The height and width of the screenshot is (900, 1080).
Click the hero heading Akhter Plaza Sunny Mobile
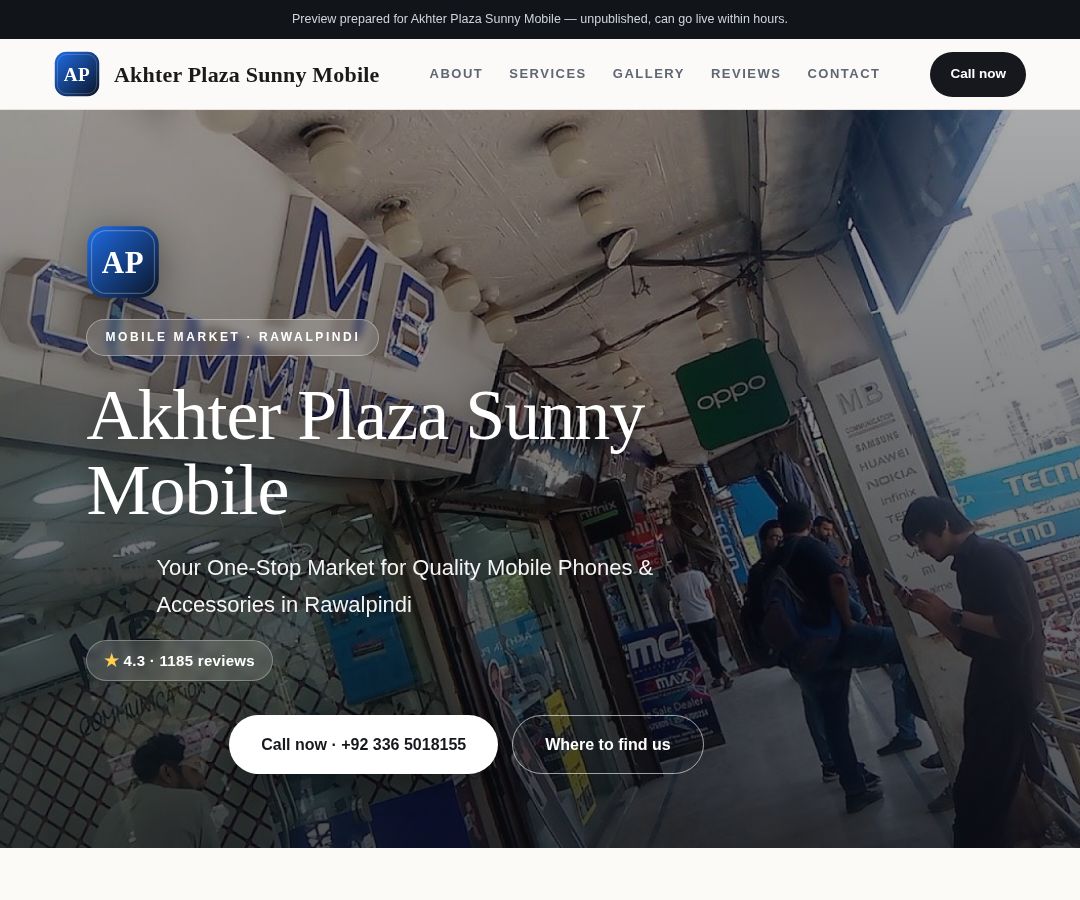coord(366,452)
